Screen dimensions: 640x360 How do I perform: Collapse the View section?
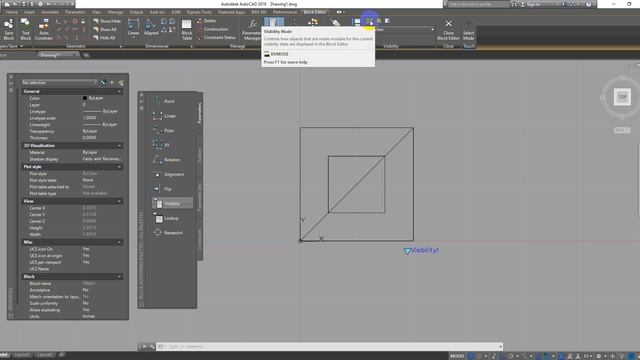pos(119,201)
